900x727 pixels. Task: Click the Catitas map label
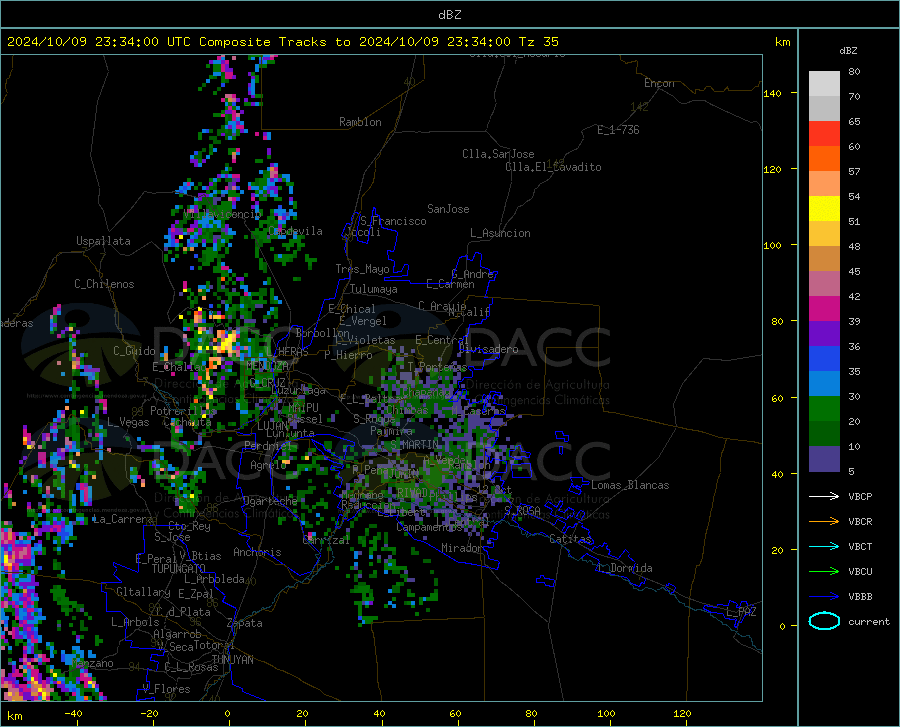click(570, 539)
